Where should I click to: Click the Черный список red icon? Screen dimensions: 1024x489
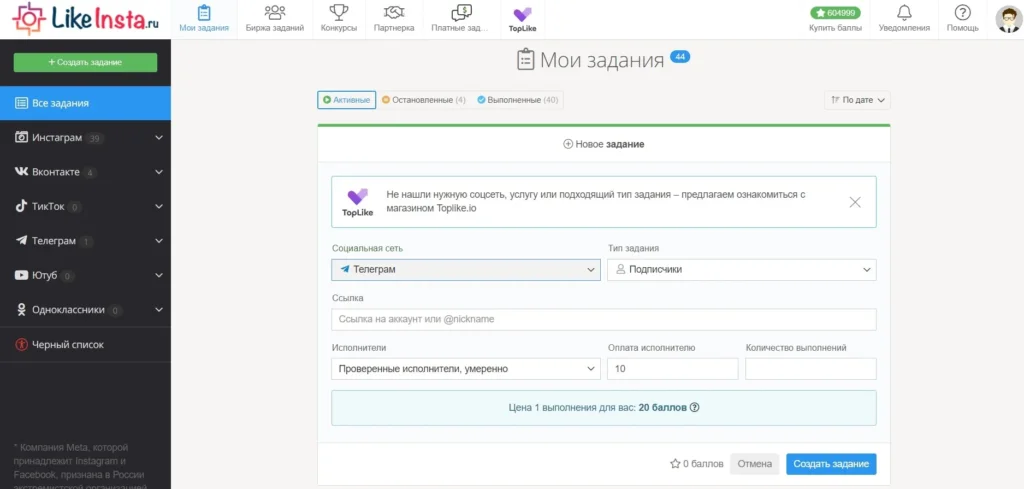(22, 345)
